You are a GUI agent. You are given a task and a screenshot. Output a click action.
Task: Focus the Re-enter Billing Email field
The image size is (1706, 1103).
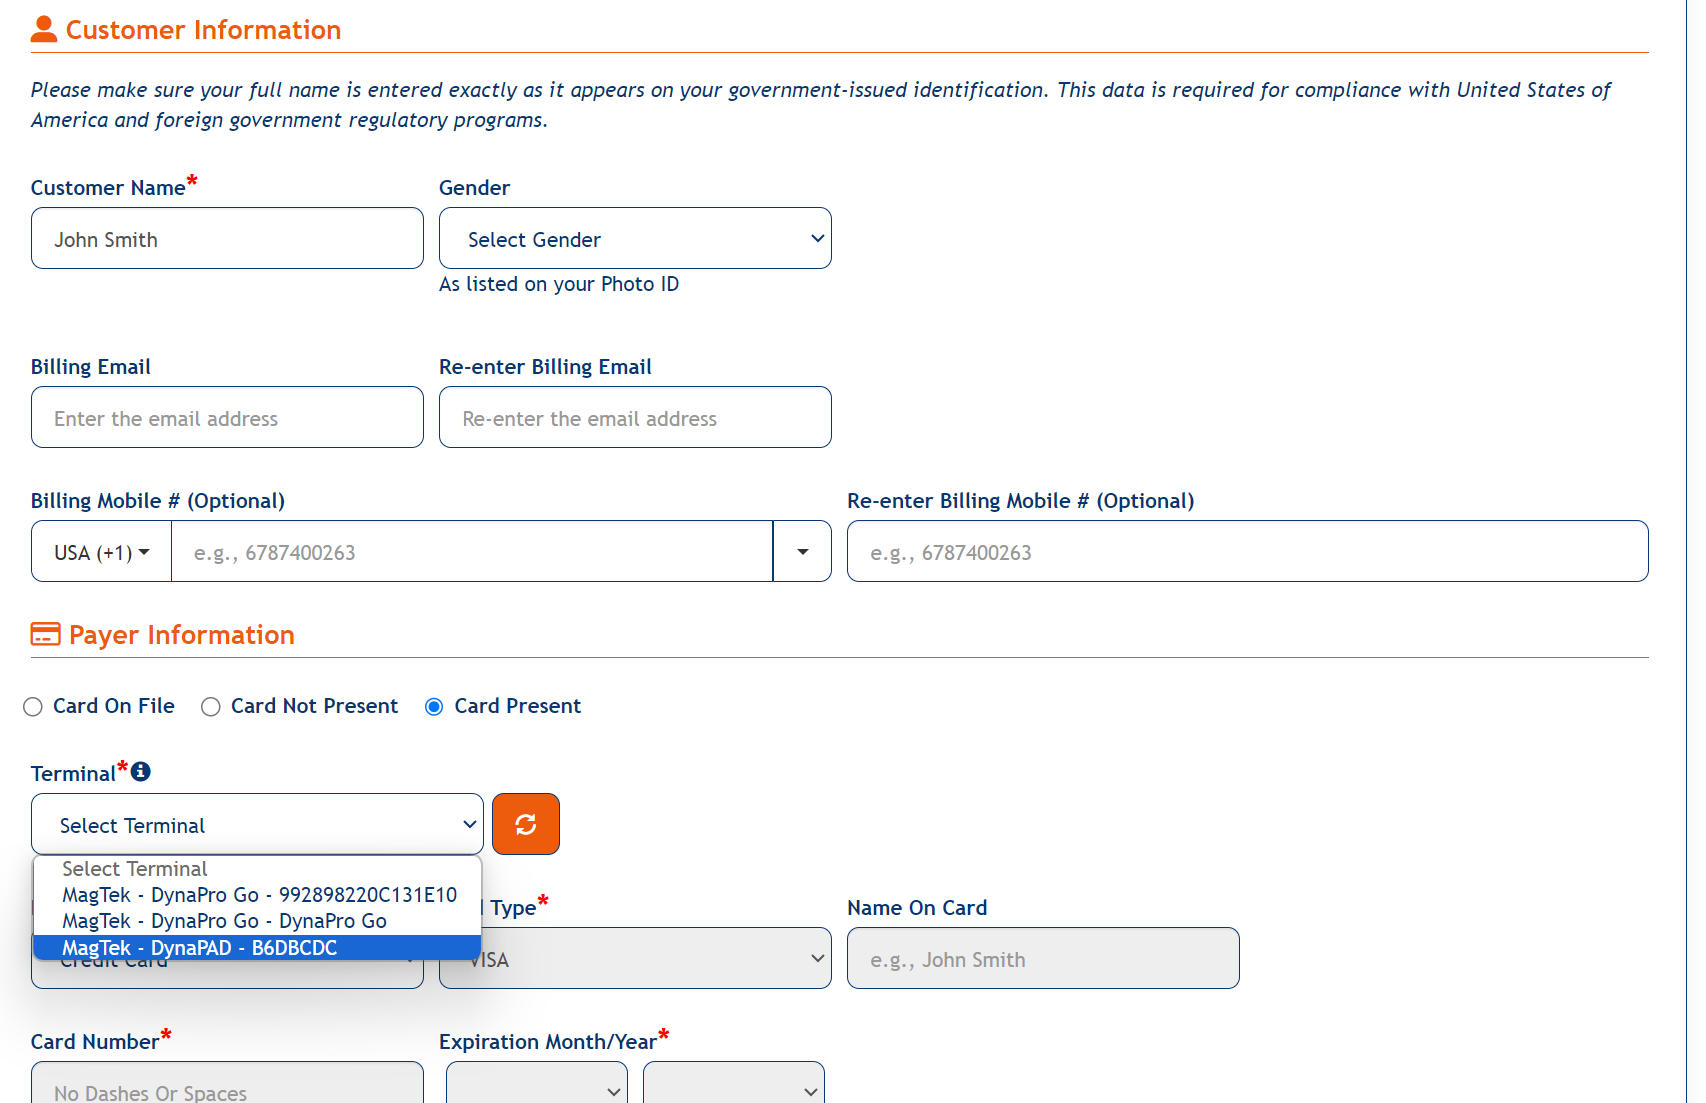pyautogui.click(x=635, y=417)
